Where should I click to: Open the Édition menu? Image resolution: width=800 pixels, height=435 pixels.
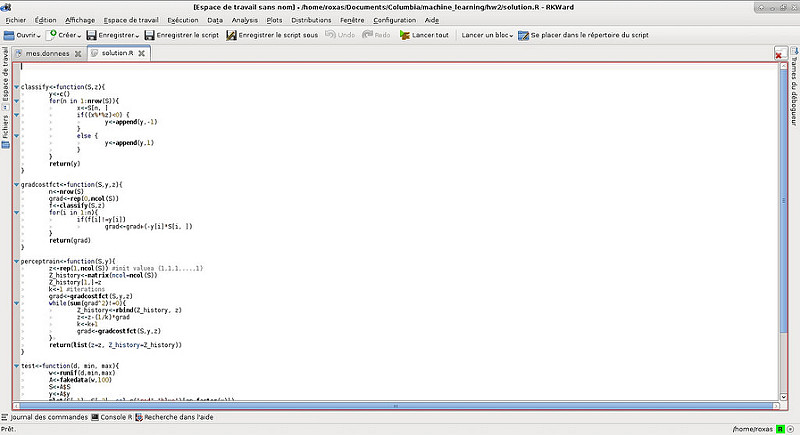45,20
